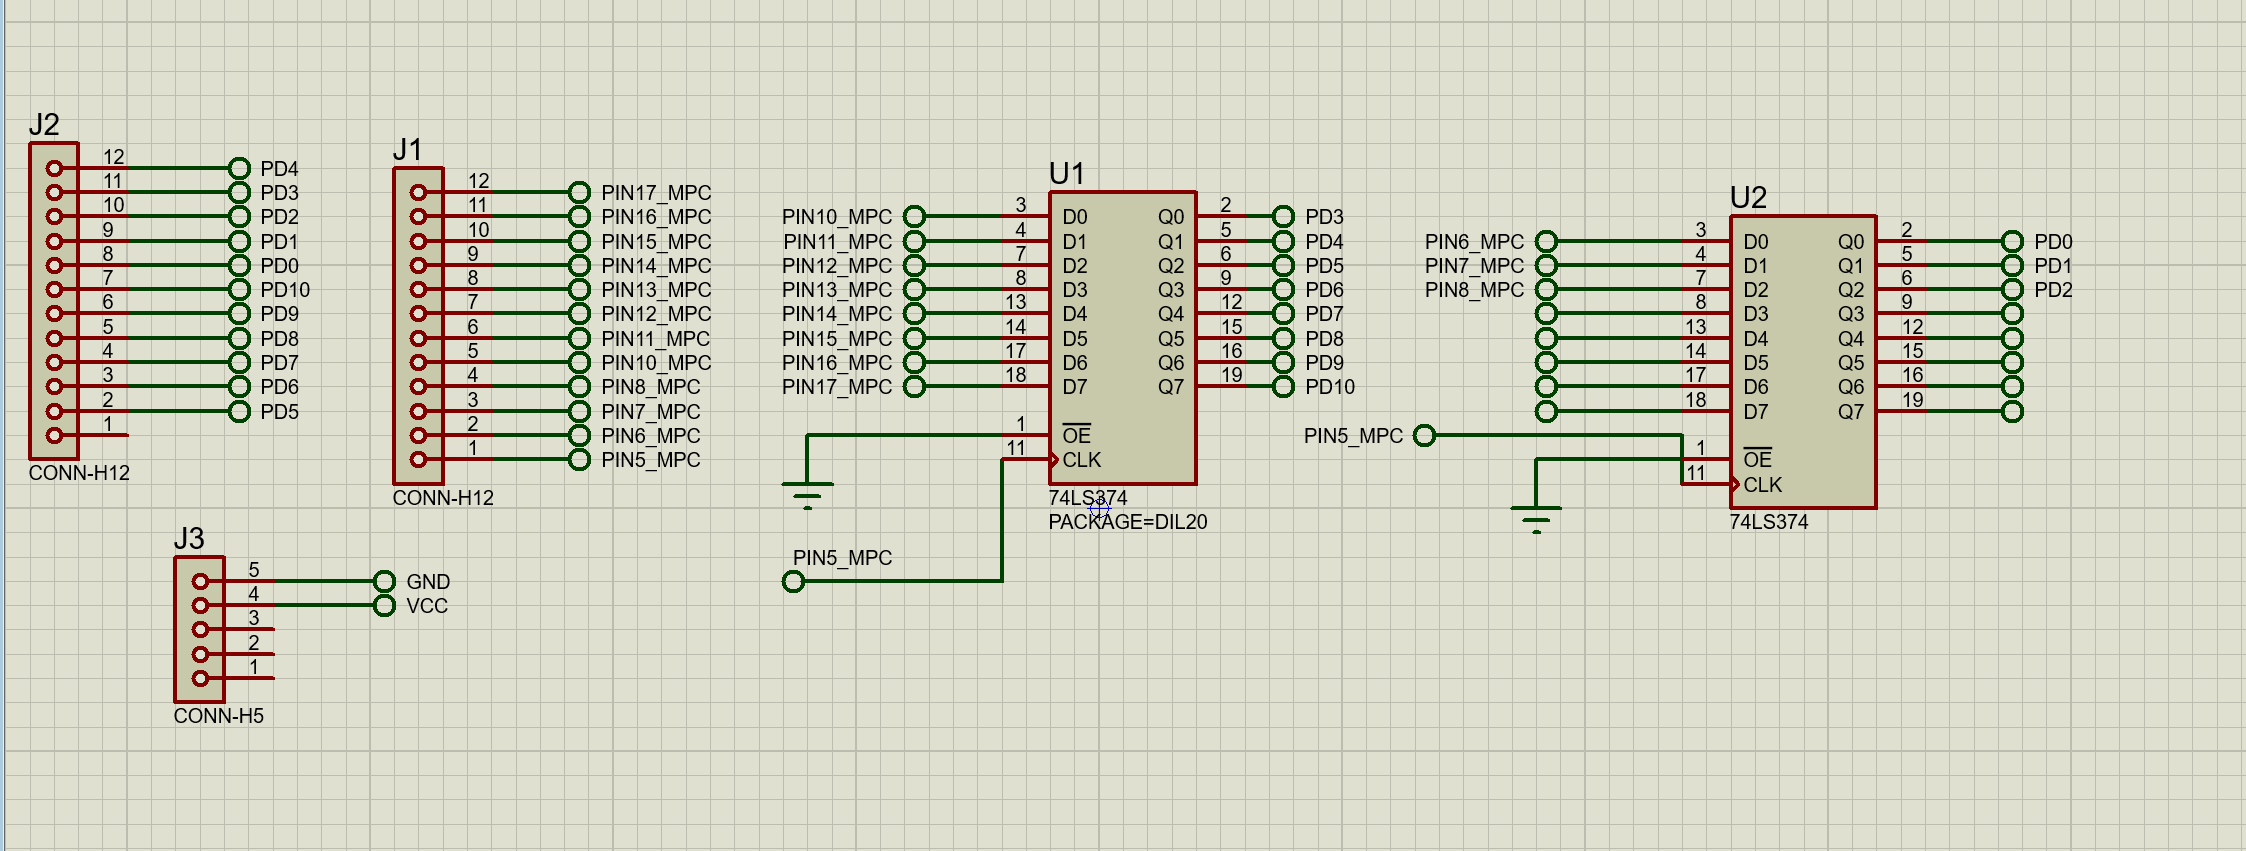The height and width of the screenshot is (851, 2246).
Task: Select the J2 connector body
Action: 54,301
